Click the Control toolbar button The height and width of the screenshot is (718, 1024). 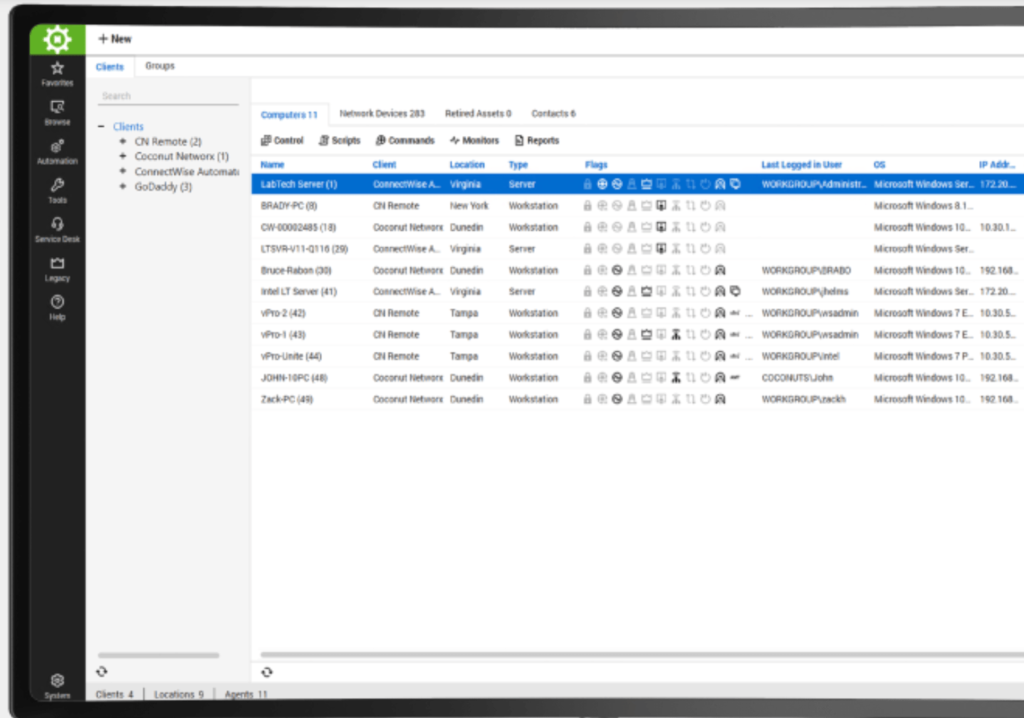coord(282,140)
